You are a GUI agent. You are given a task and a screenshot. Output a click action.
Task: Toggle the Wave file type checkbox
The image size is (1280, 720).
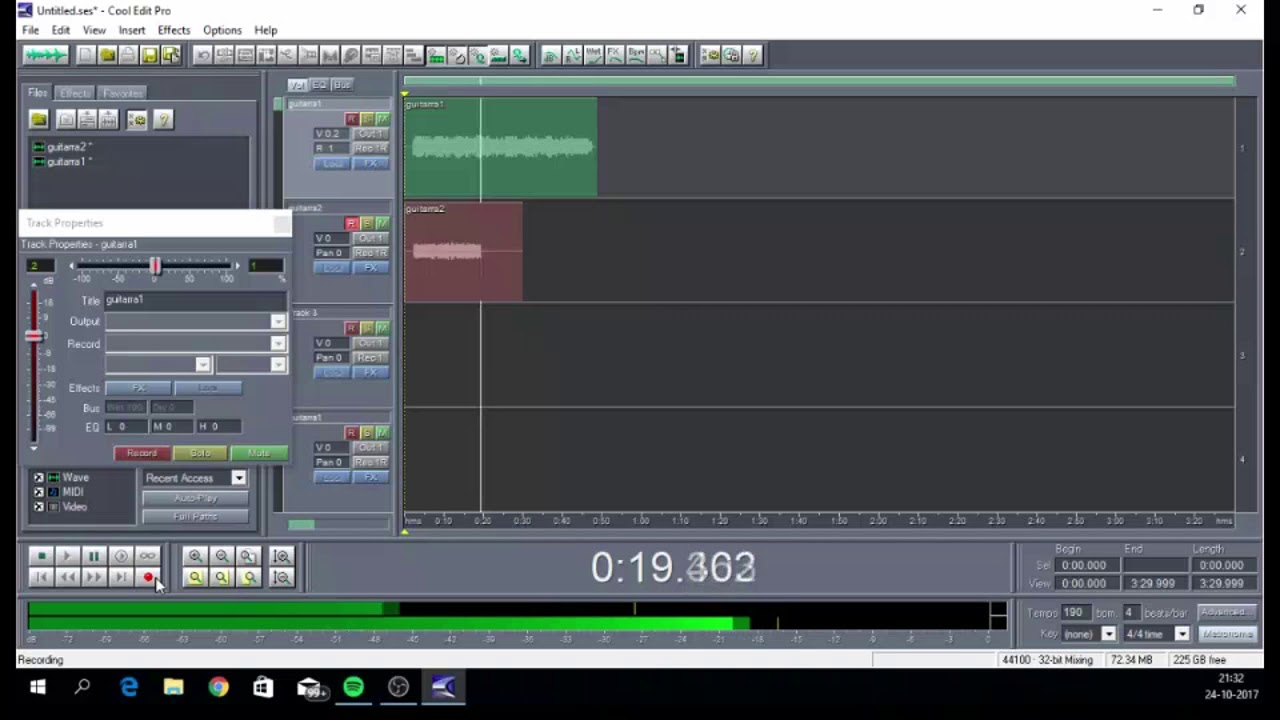39,478
